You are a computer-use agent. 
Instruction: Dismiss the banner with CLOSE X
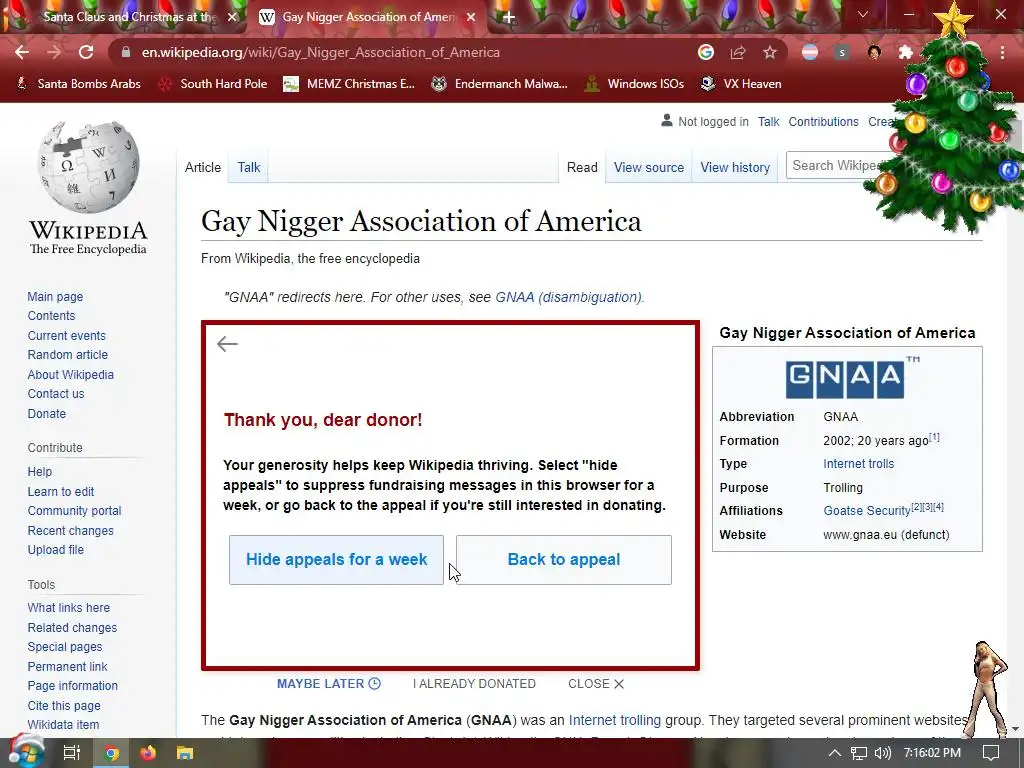click(596, 684)
